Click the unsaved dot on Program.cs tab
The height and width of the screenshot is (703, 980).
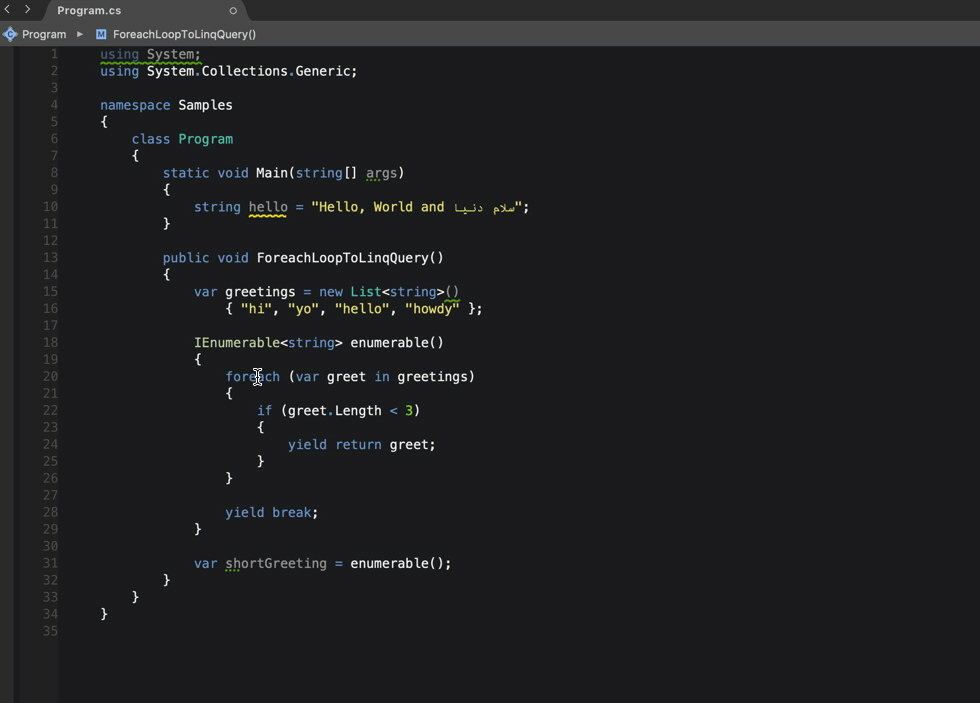[x=233, y=11]
